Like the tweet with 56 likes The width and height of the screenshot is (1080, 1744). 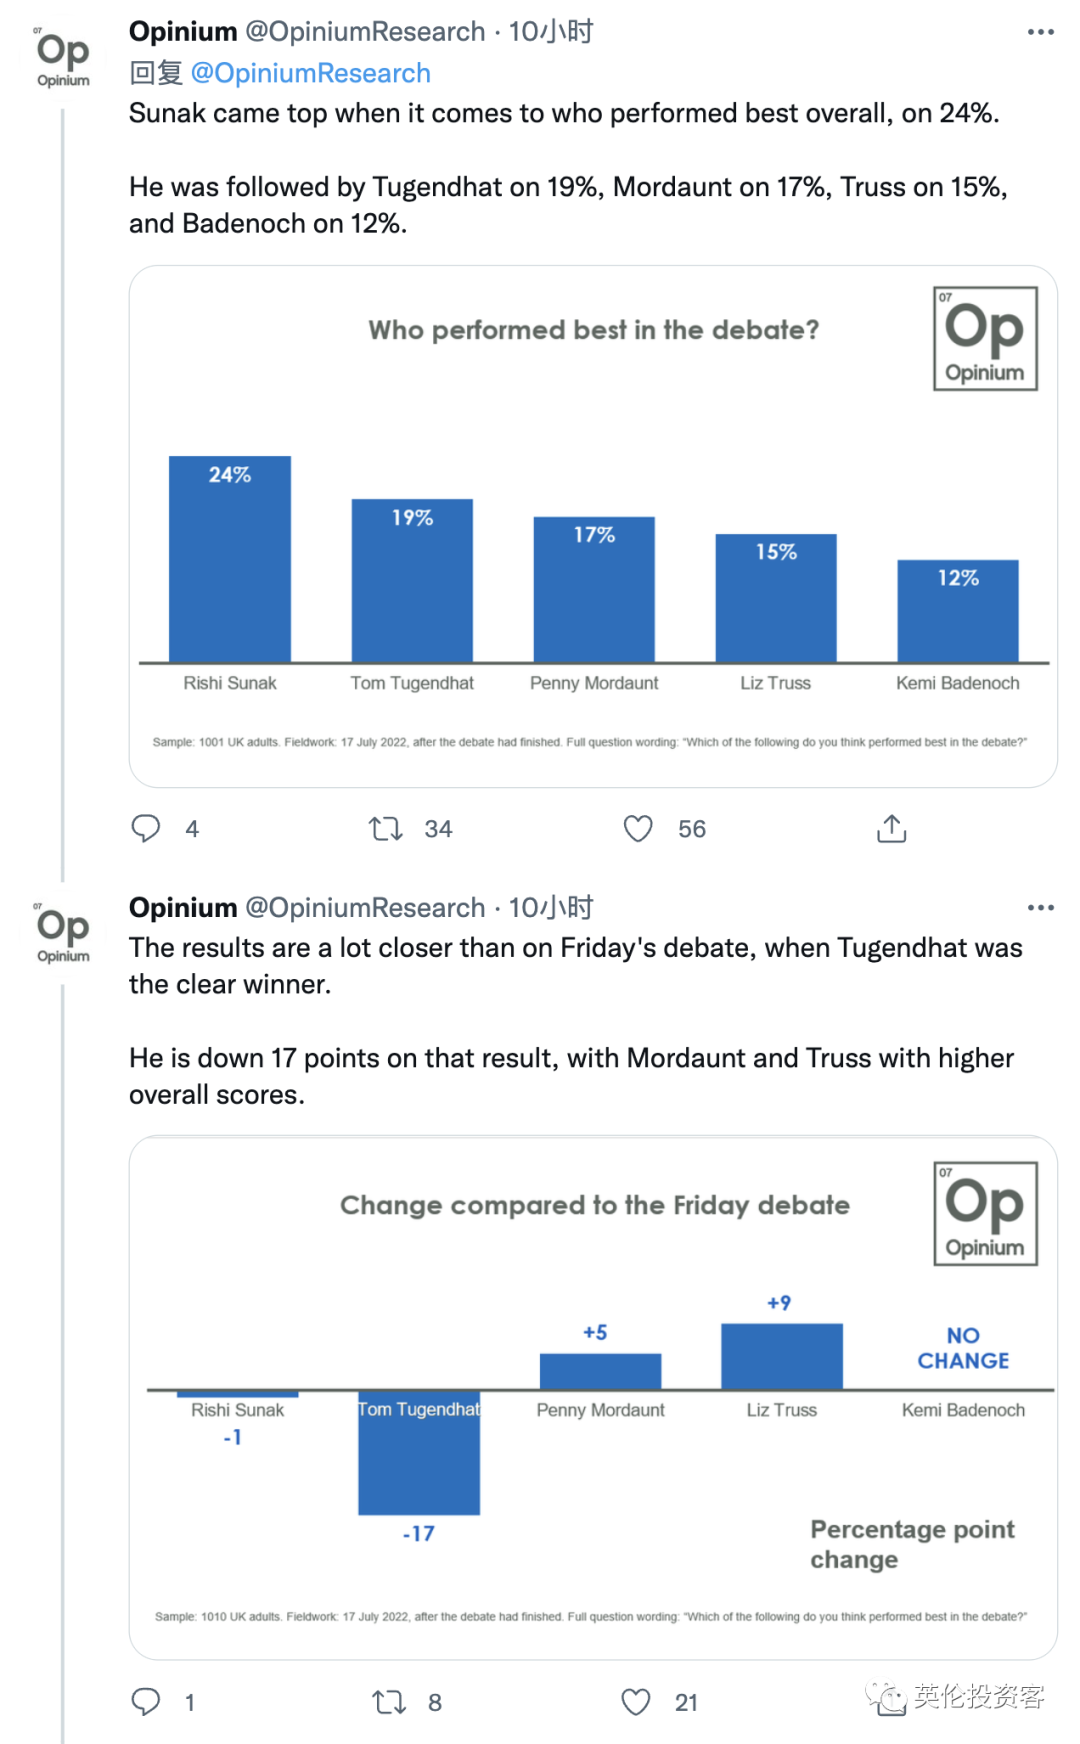pyautogui.click(x=638, y=828)
